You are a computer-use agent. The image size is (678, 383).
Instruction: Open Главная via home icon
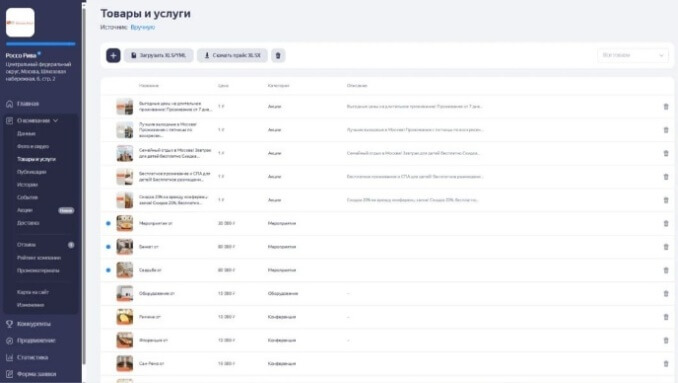point(10,104)
